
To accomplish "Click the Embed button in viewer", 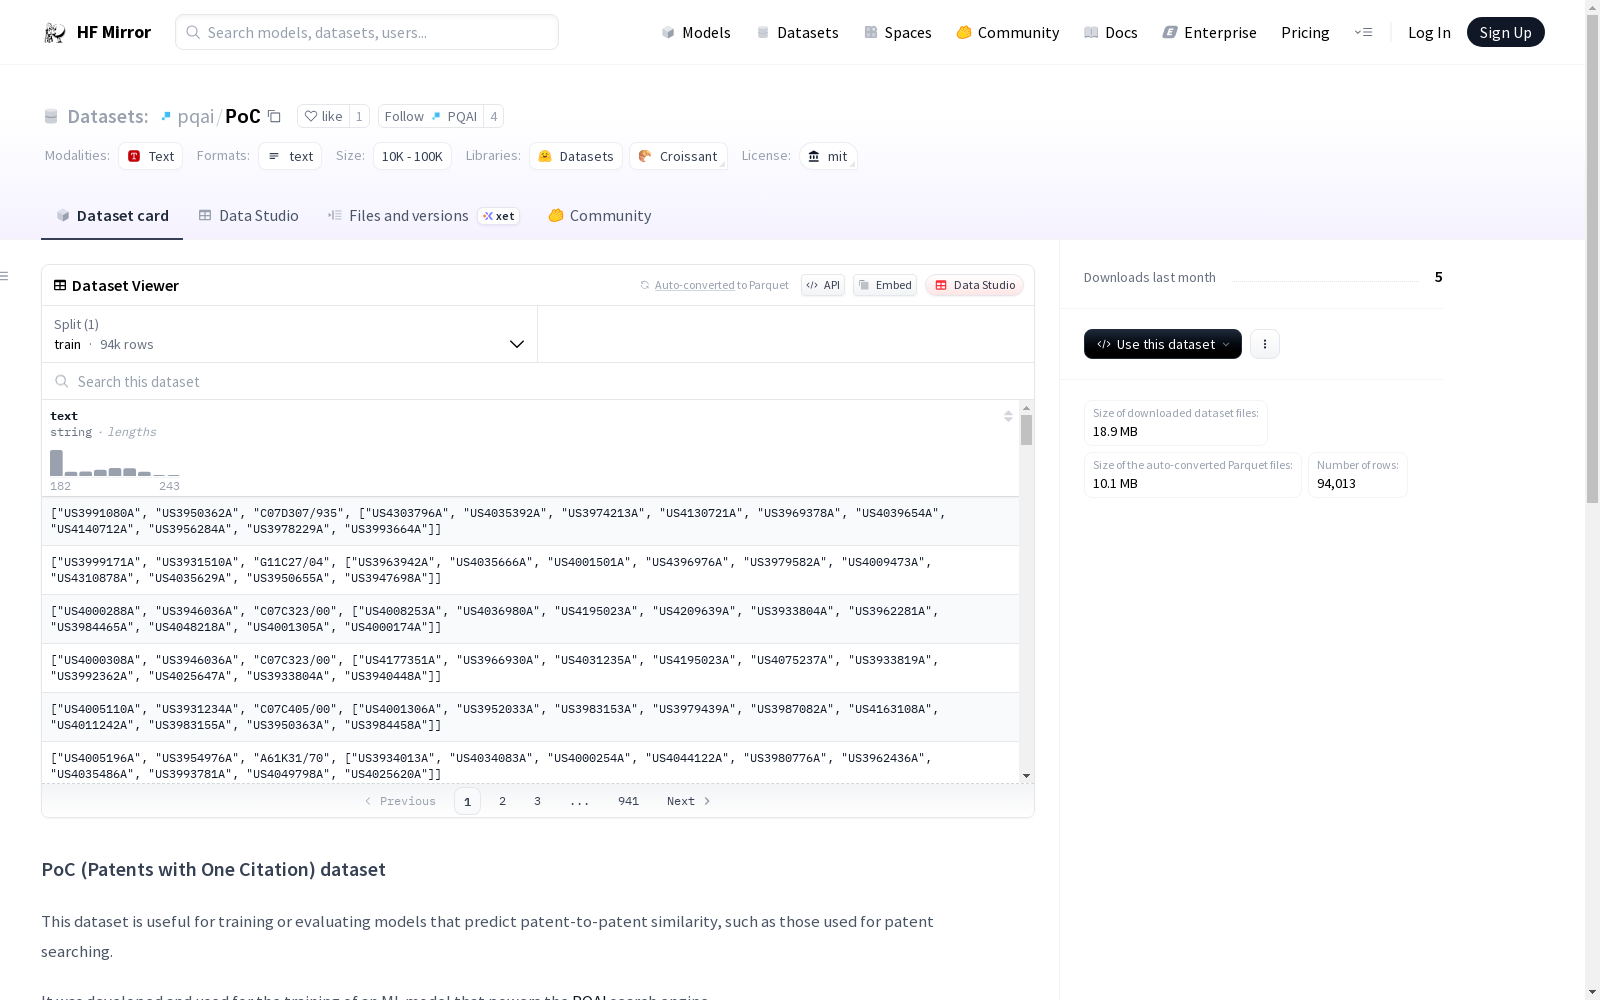I will pyautogui.click(x=885, y=285).
